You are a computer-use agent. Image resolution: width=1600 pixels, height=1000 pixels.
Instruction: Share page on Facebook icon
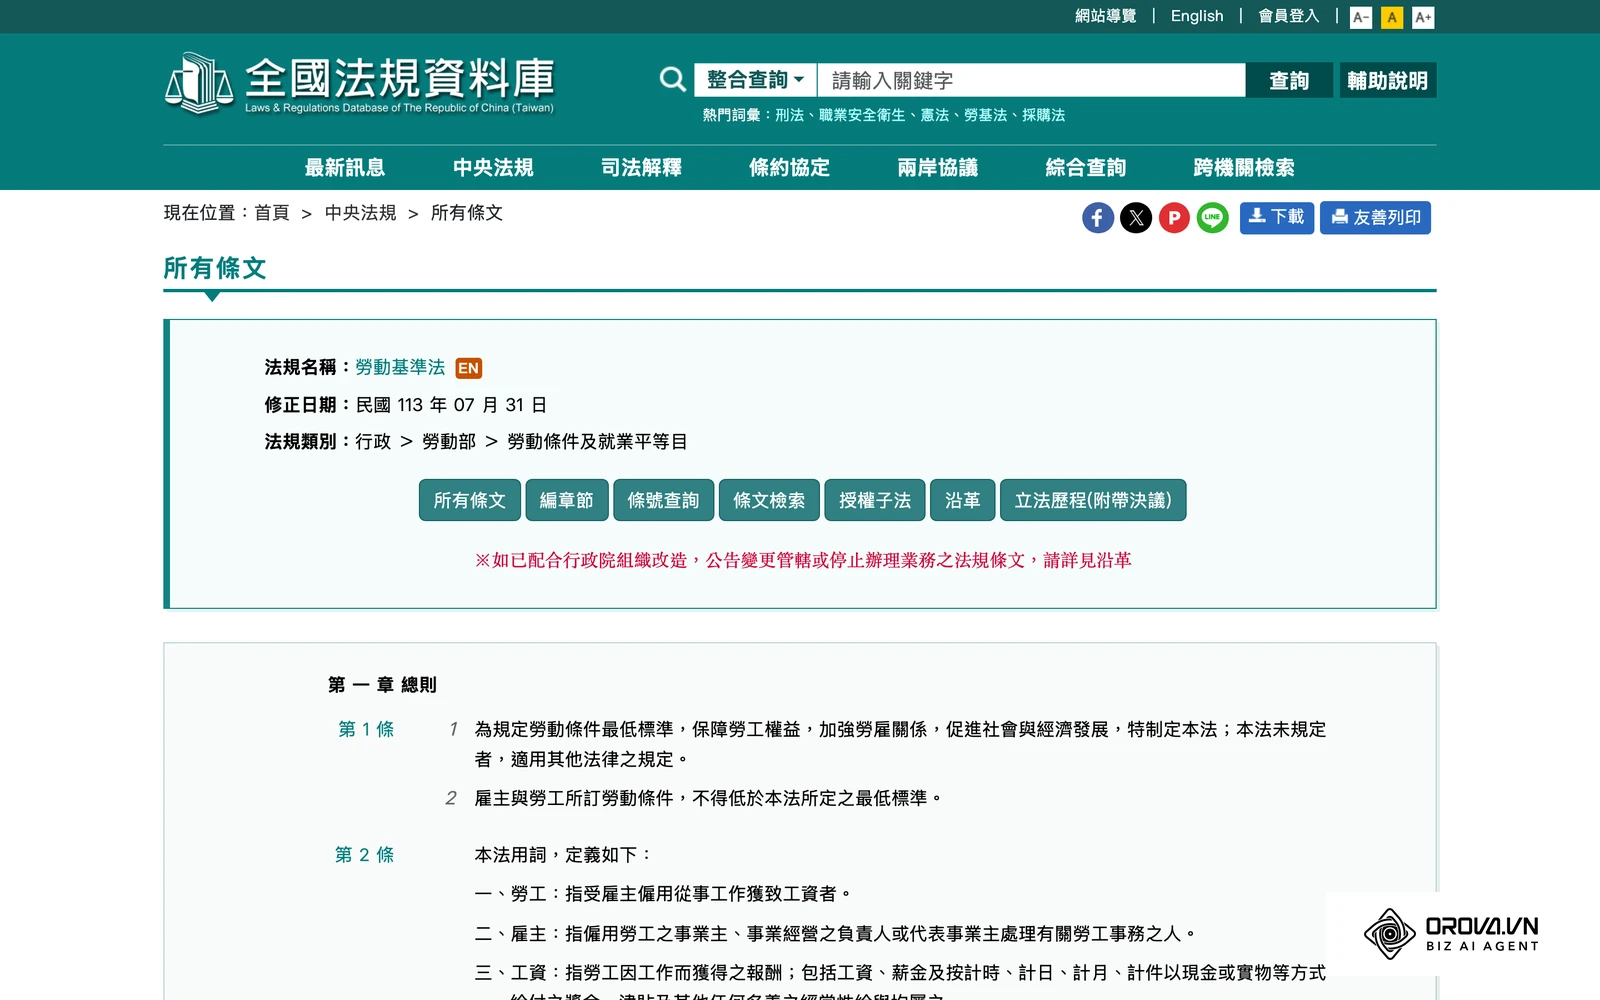[x=1097, y=218]
